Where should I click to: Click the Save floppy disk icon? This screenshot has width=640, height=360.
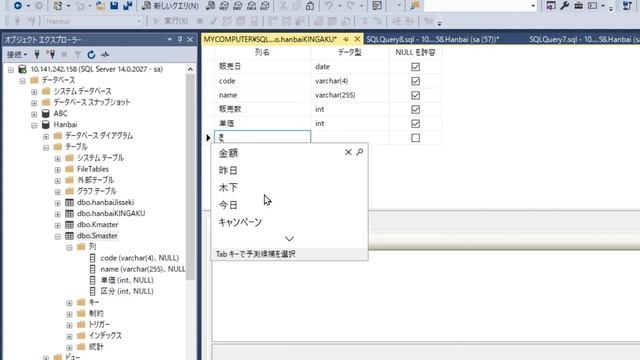[114, 6]
